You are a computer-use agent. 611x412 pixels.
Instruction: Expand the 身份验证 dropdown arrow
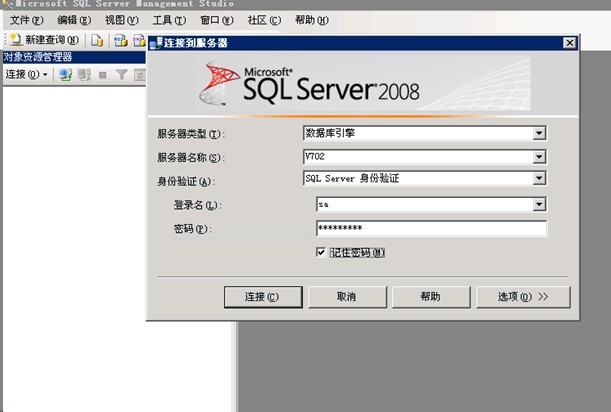(539, 179)
